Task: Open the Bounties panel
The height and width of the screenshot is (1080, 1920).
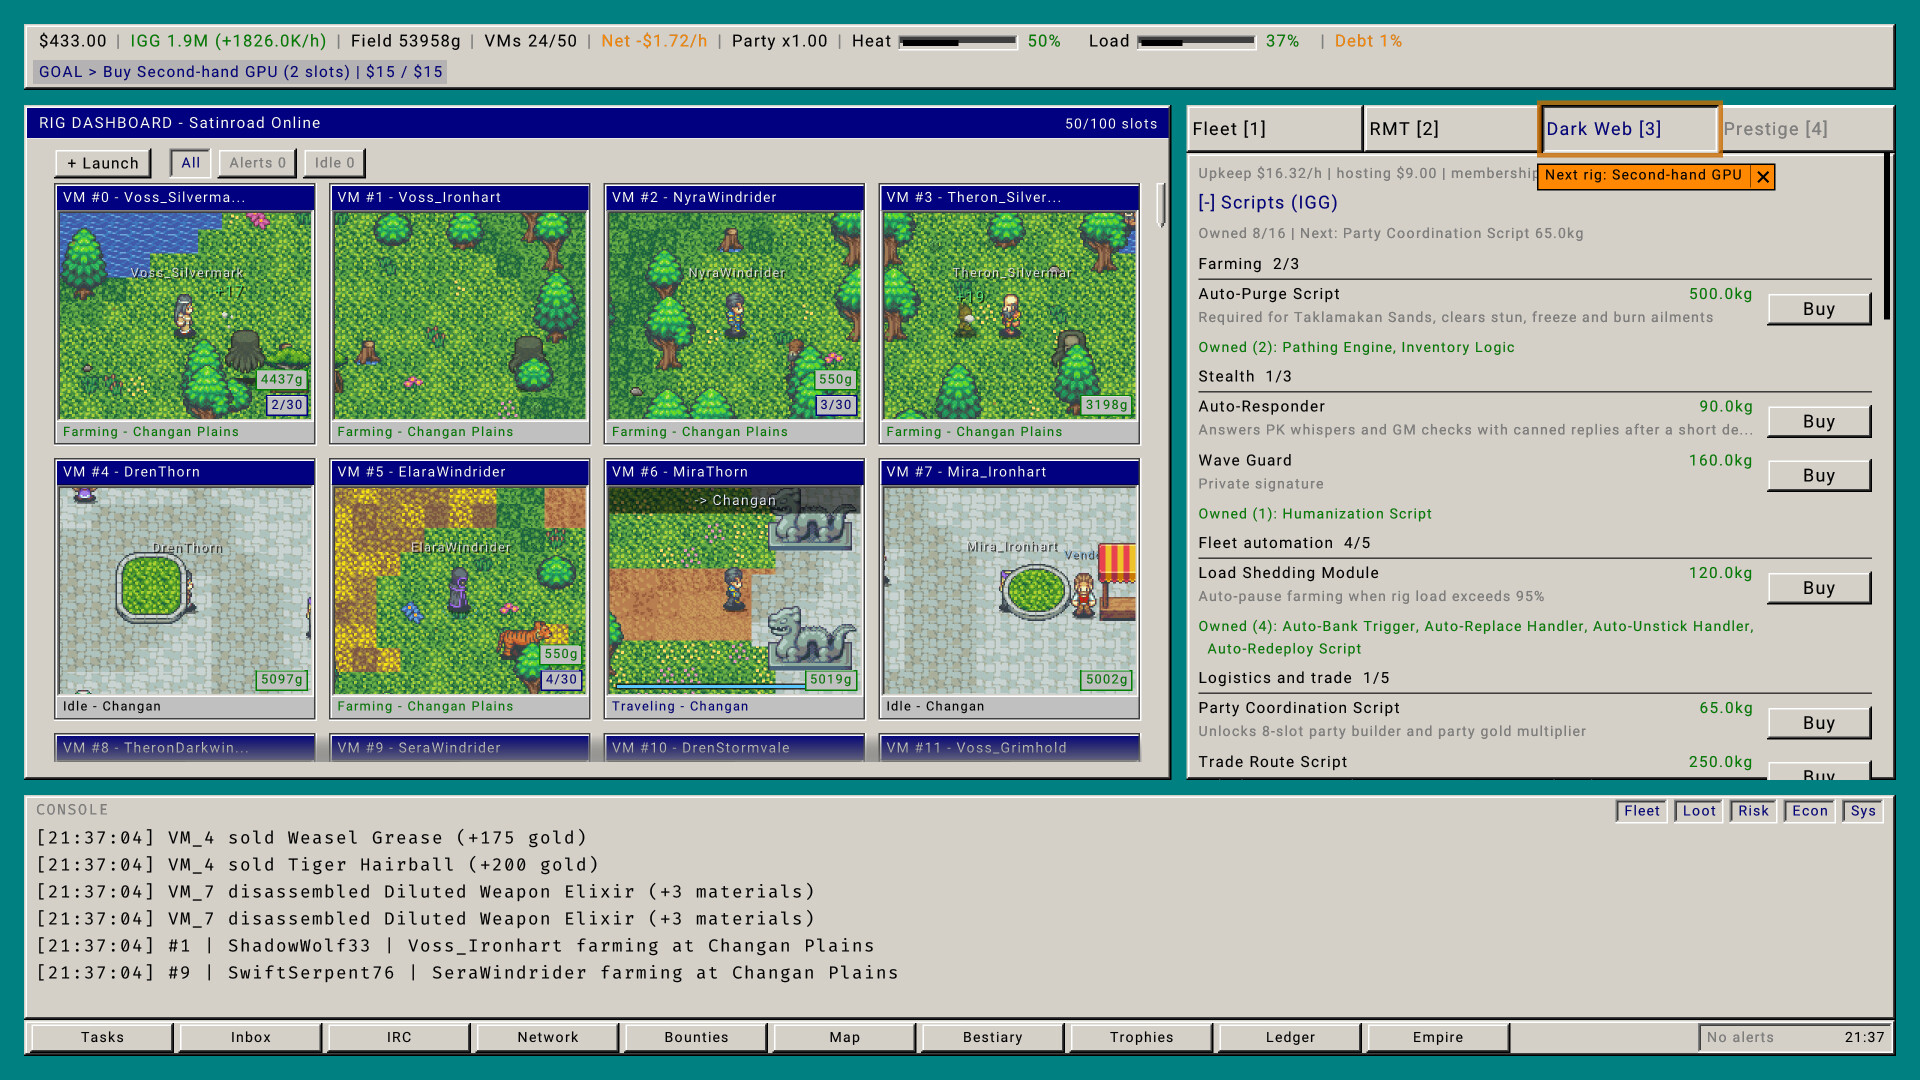Action: point(696,1037)
